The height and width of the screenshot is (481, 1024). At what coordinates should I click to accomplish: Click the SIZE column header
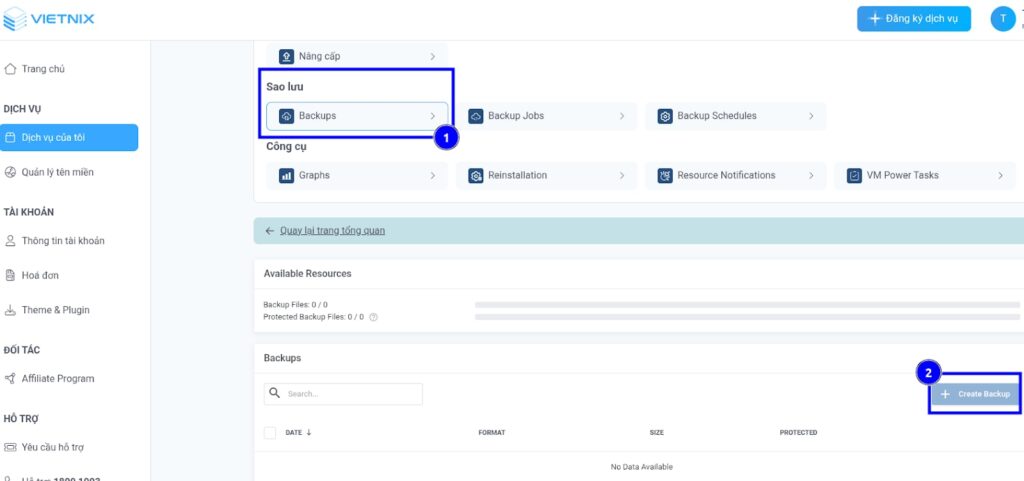point(656,433)
